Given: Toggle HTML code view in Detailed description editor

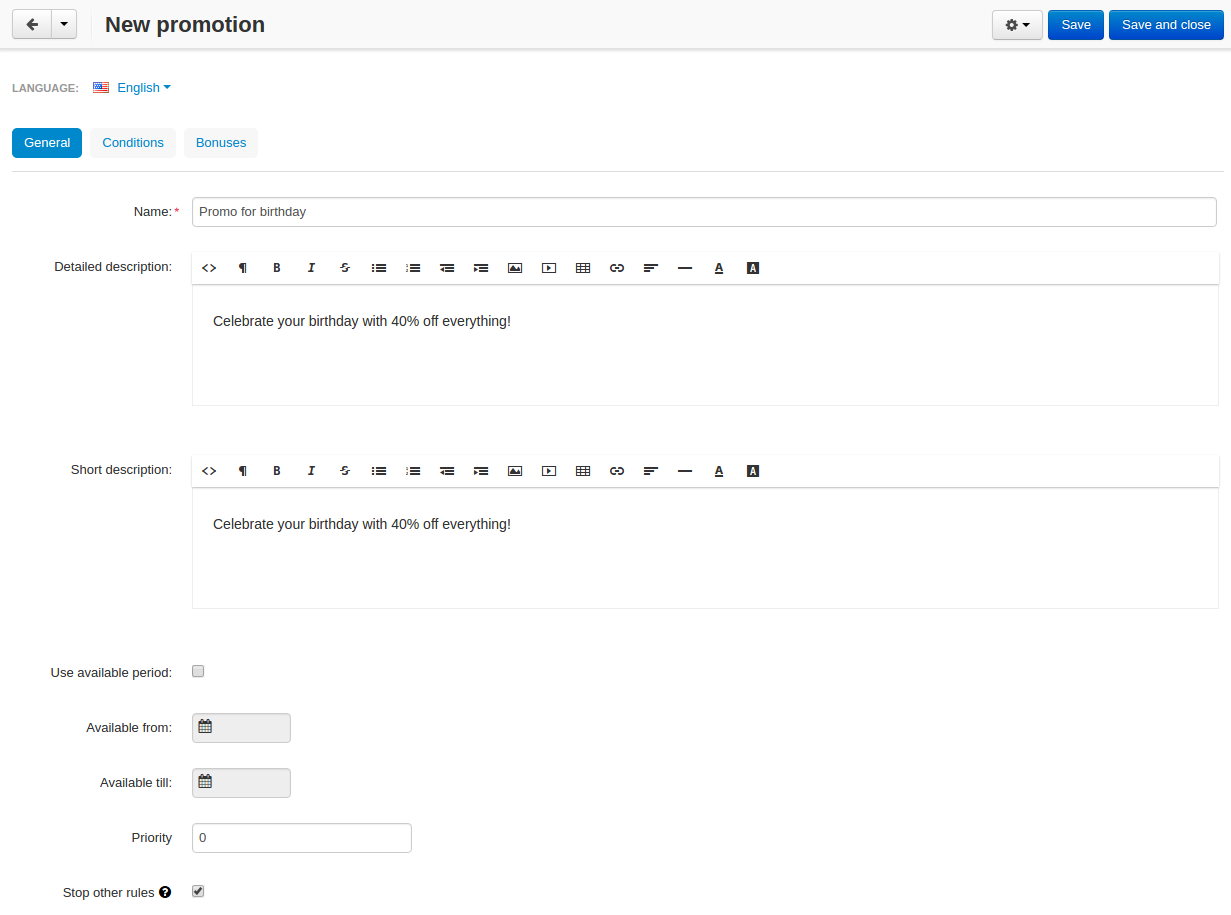Looking at the screenshot, I should 209,268.
